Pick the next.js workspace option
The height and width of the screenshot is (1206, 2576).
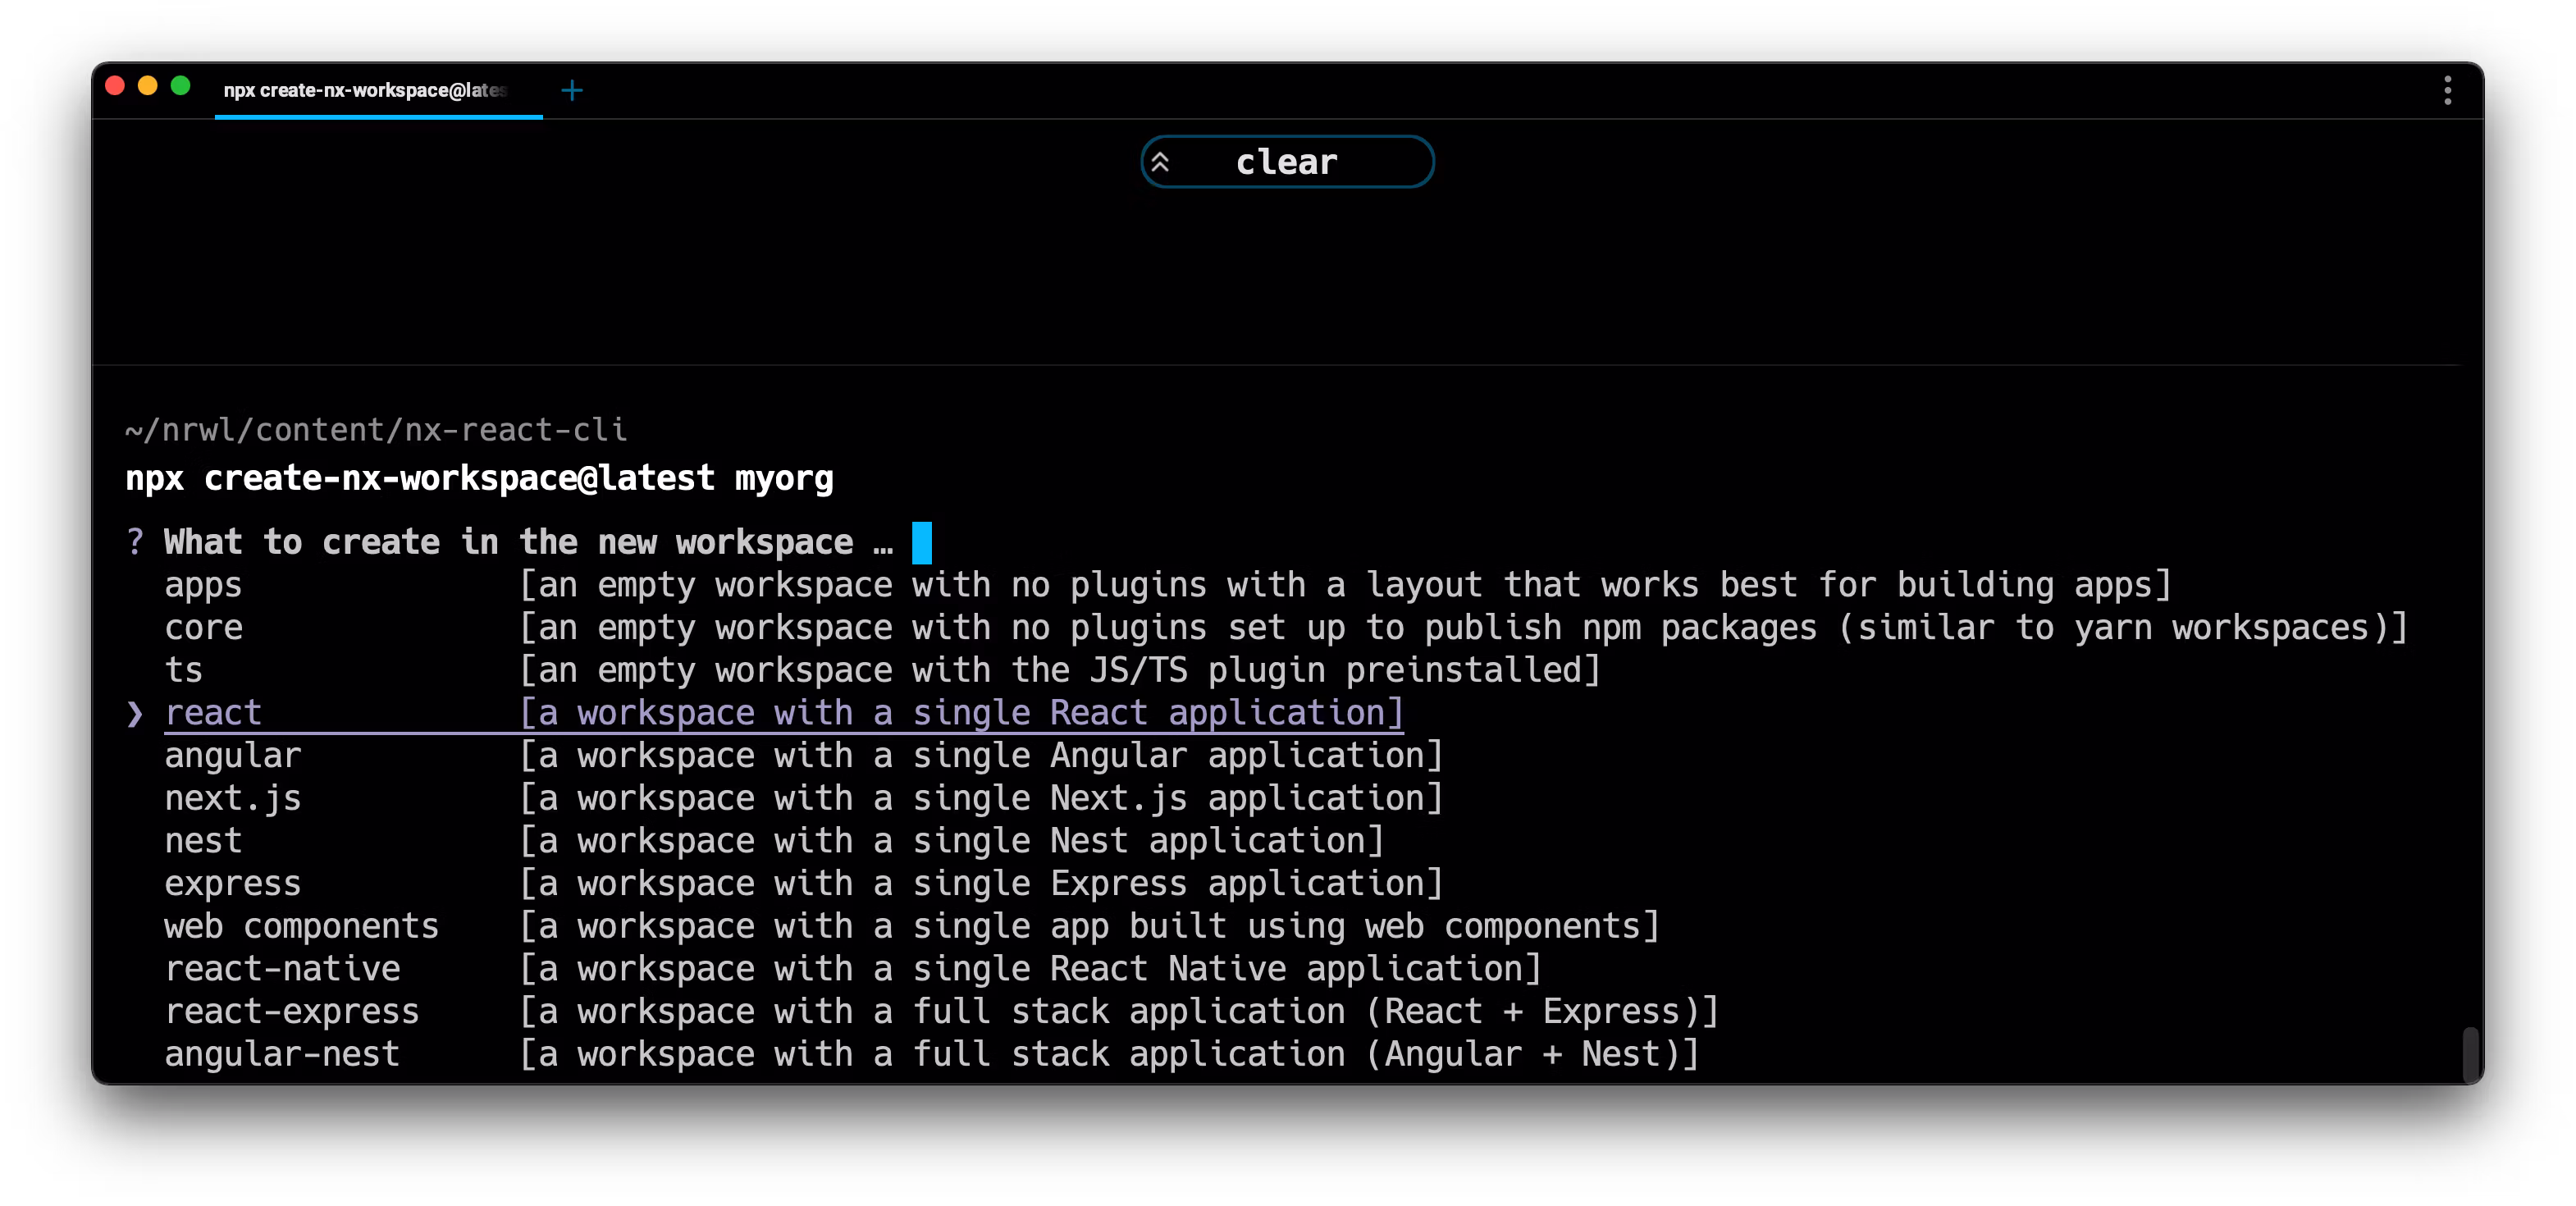pos(232,799)
